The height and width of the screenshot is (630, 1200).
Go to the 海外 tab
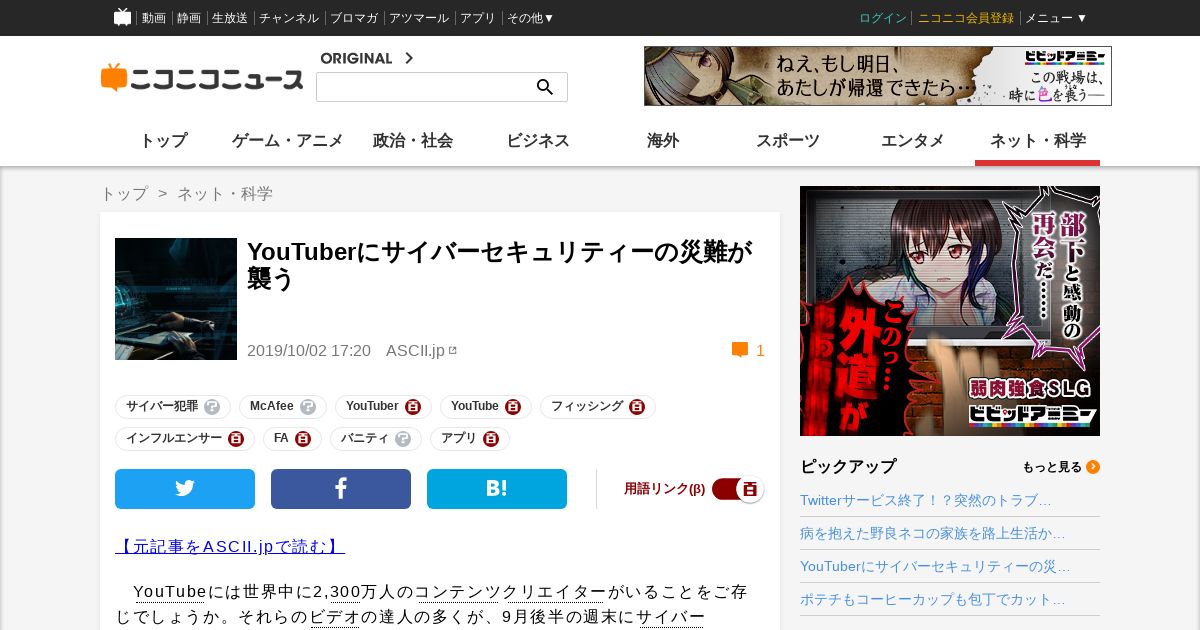(663, 141)
